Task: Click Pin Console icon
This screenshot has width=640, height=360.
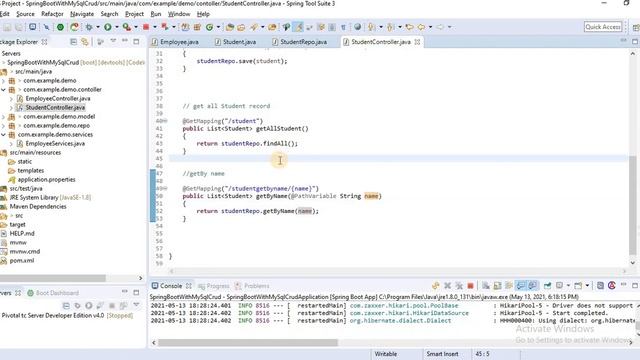Action: point(547,286)
